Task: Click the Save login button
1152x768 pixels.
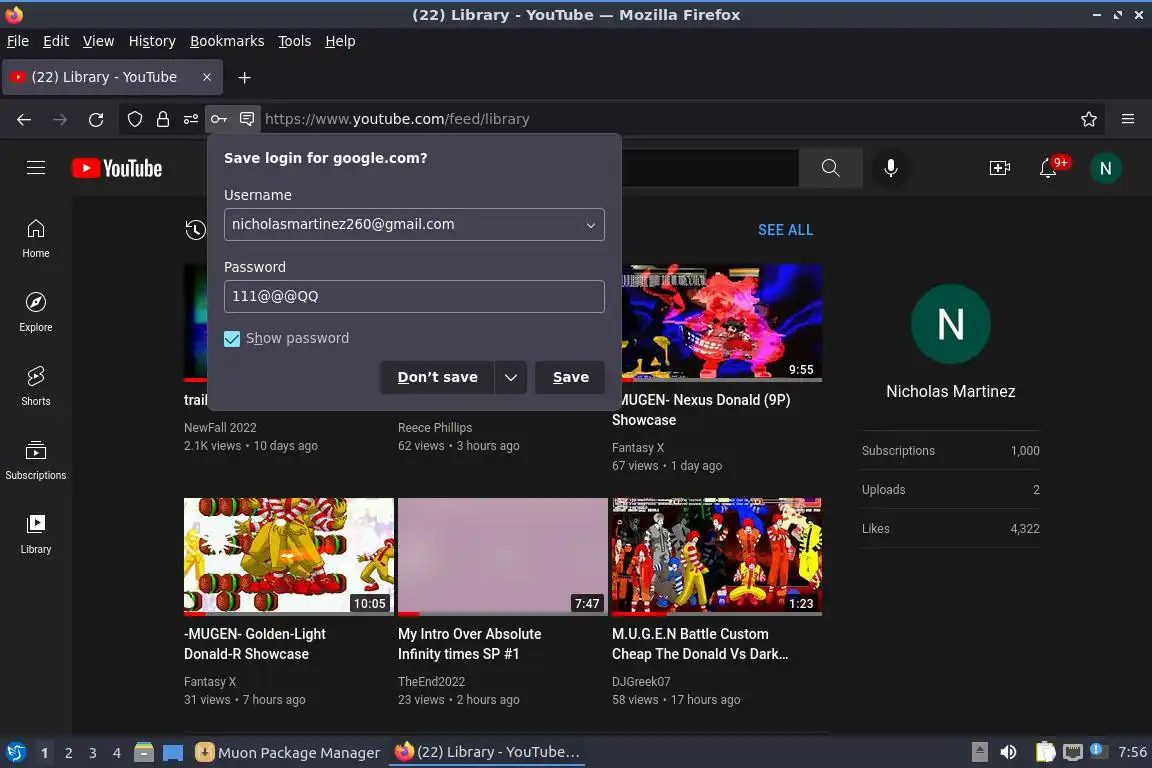Action: pyautogui.click(x=570, y=377)
